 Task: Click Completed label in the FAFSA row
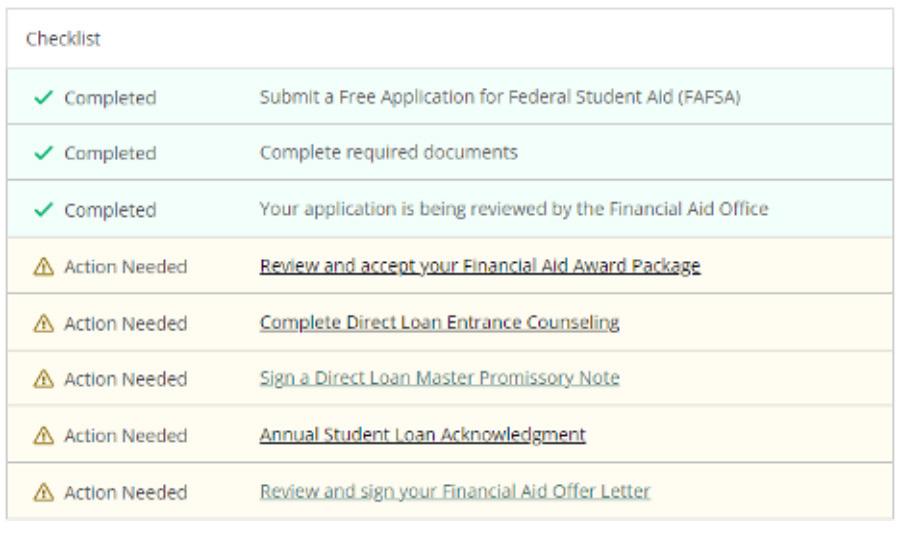pyautogui.click(x=110, y=98)
